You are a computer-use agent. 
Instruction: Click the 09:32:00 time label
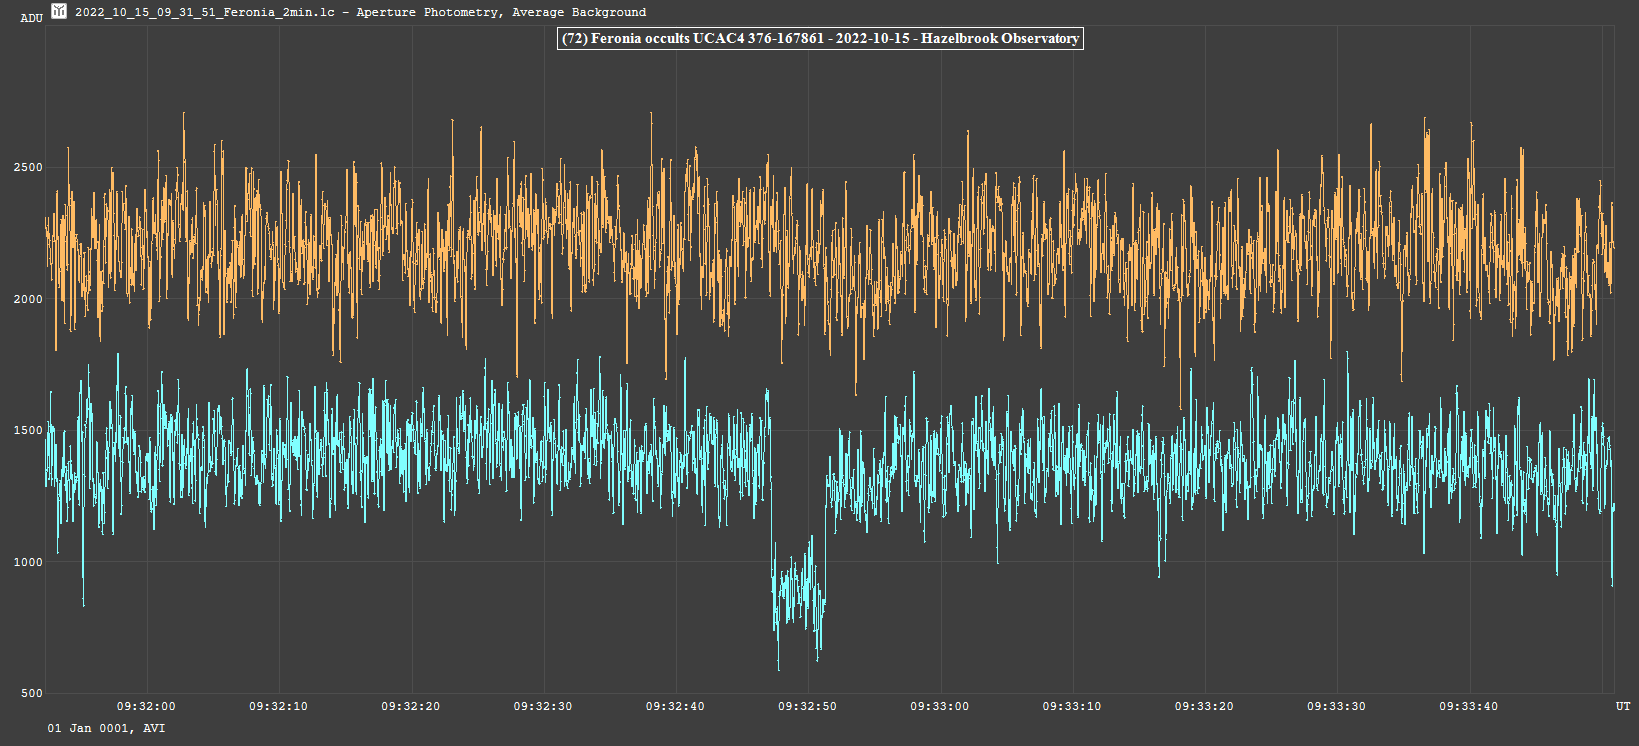click(x=146, y=706)
